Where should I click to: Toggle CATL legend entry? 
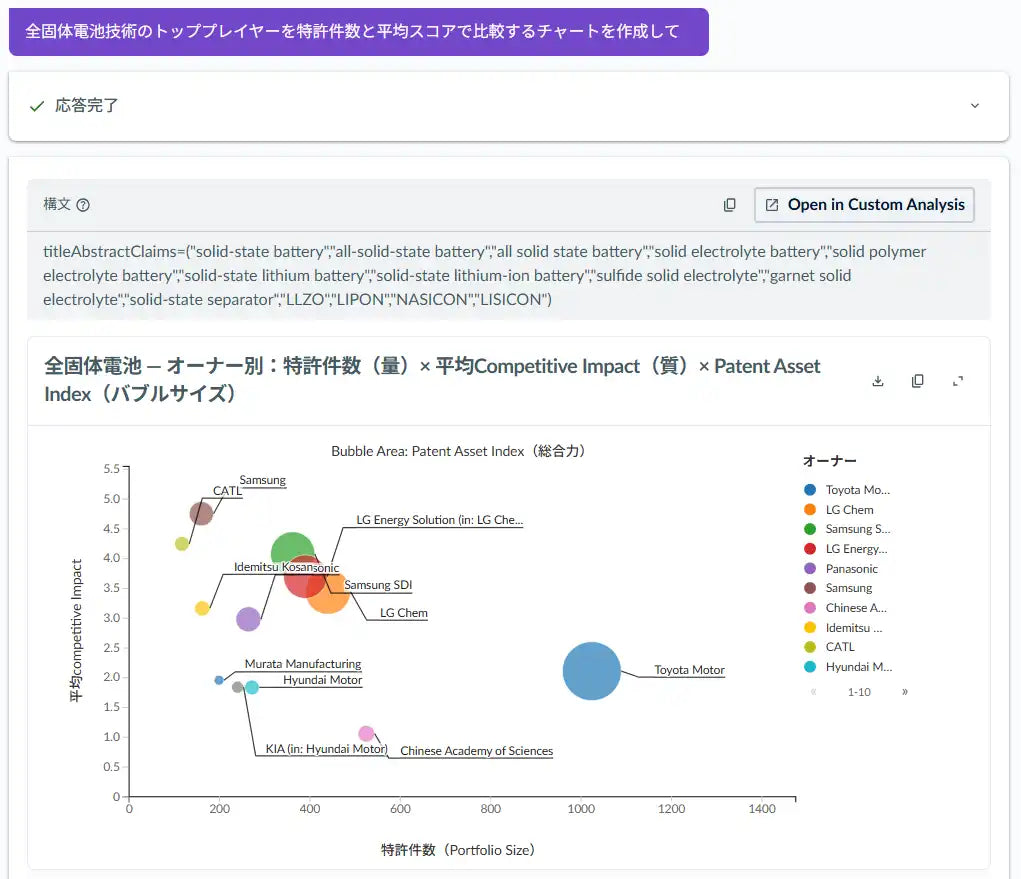pyautogui.click(x=830, y=647)
